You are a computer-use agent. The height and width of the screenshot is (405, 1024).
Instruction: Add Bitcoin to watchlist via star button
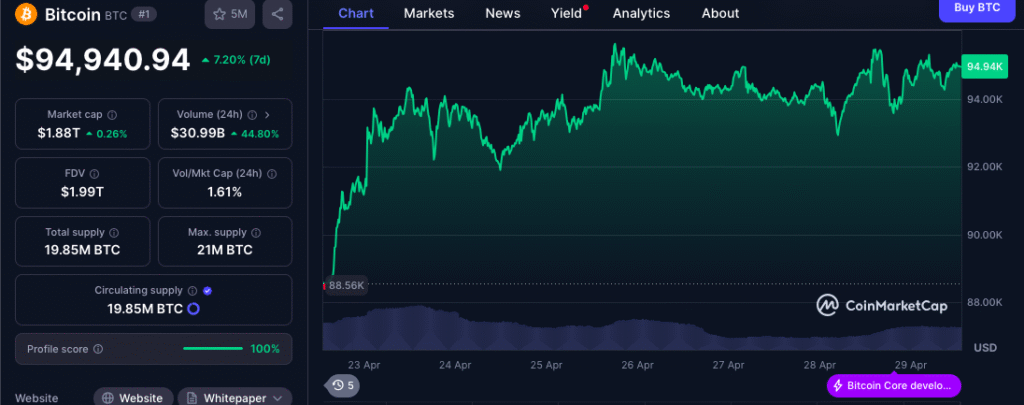(229, 14)
